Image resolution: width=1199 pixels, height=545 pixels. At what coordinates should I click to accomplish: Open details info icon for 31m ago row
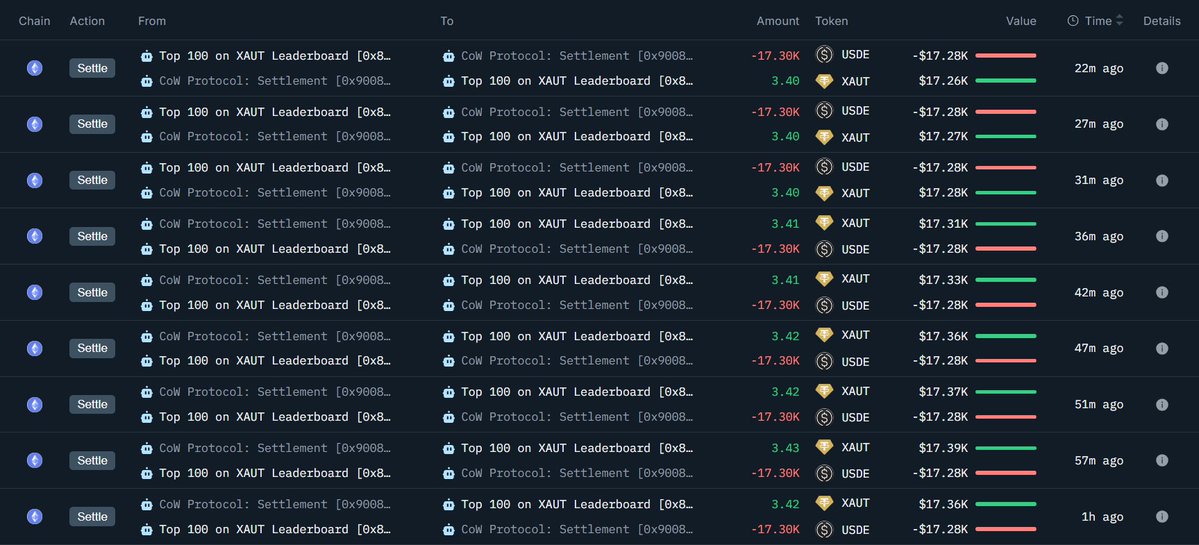(x=1162, y=180)
